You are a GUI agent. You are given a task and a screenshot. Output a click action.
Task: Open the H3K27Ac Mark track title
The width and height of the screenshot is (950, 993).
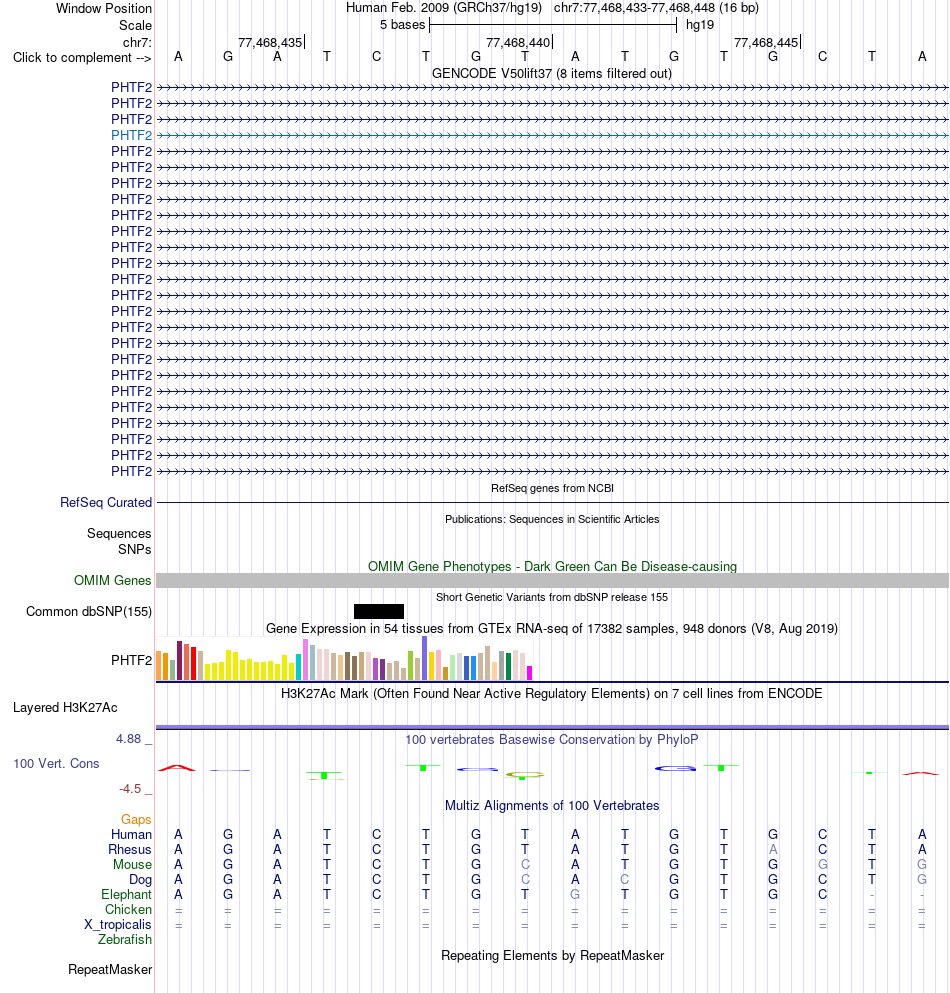(x=552, y=693)
